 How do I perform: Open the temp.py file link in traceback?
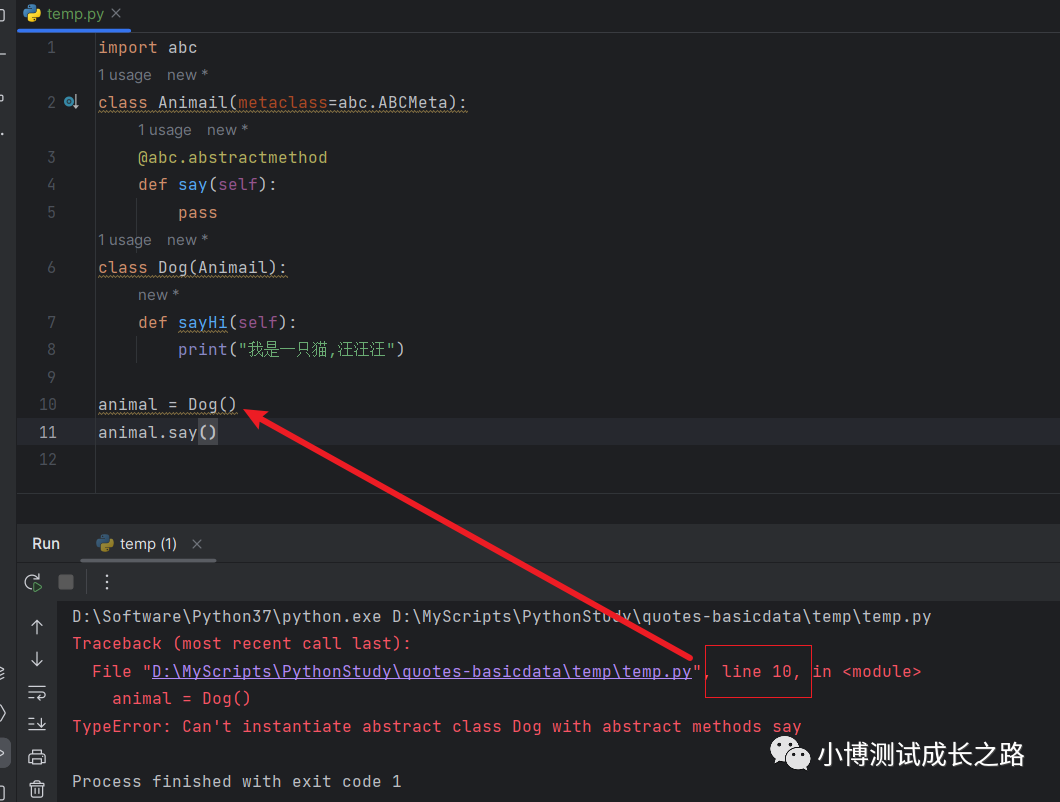[421, 671]
